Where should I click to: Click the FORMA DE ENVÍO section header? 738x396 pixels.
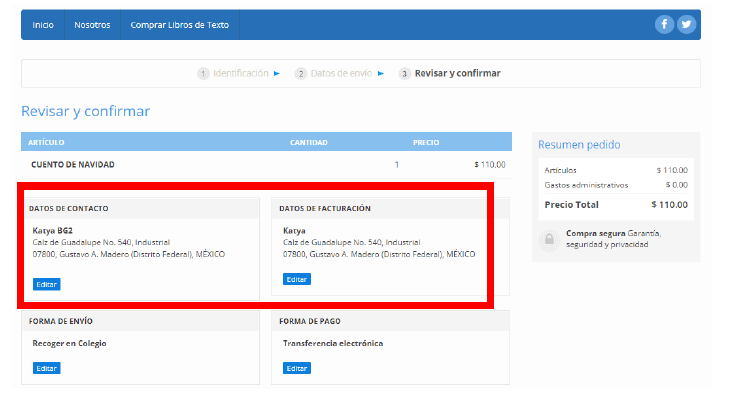pos(61,321)
